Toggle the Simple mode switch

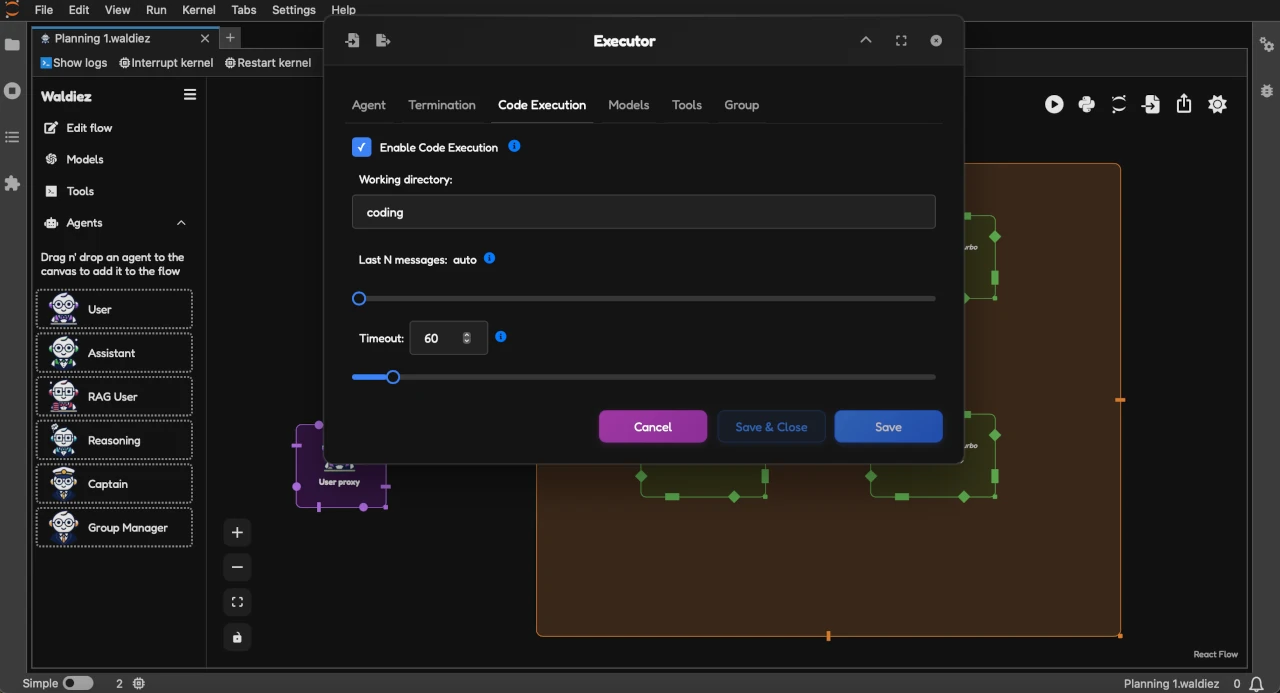pyautogui.click(x=78, y=683)
